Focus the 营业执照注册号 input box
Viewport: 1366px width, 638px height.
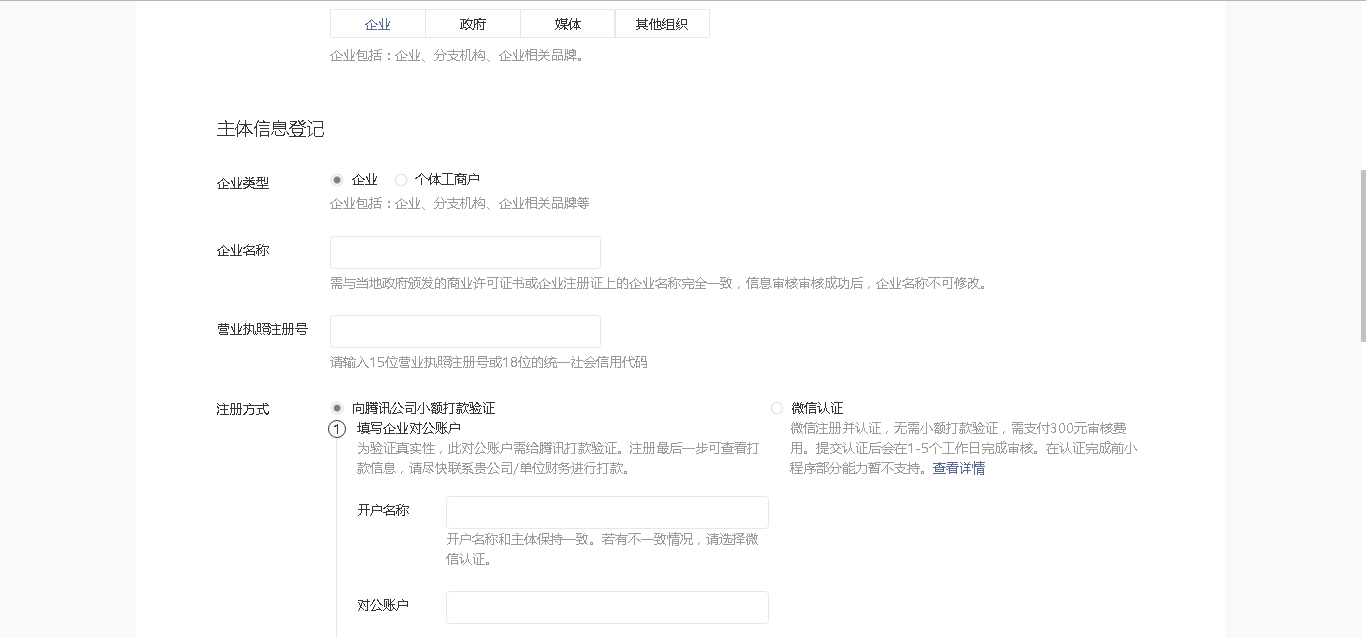[x=465, y=331]
